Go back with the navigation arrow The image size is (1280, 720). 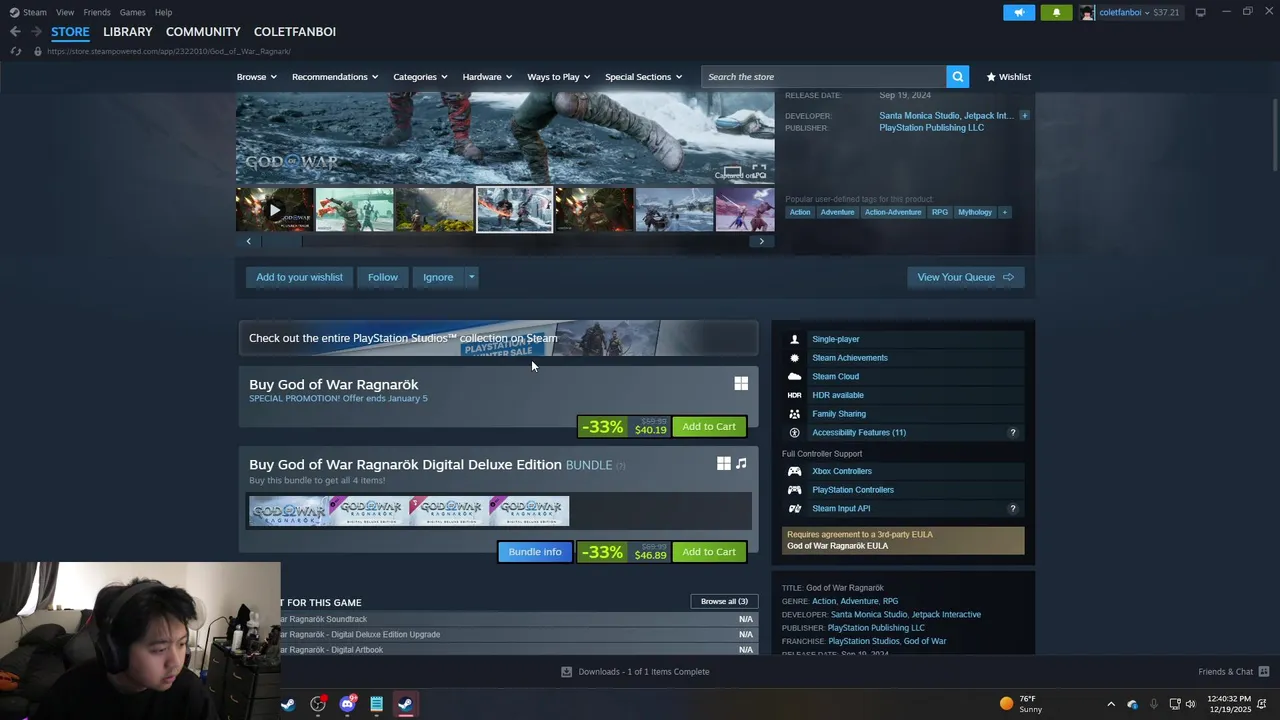(15, 32)
